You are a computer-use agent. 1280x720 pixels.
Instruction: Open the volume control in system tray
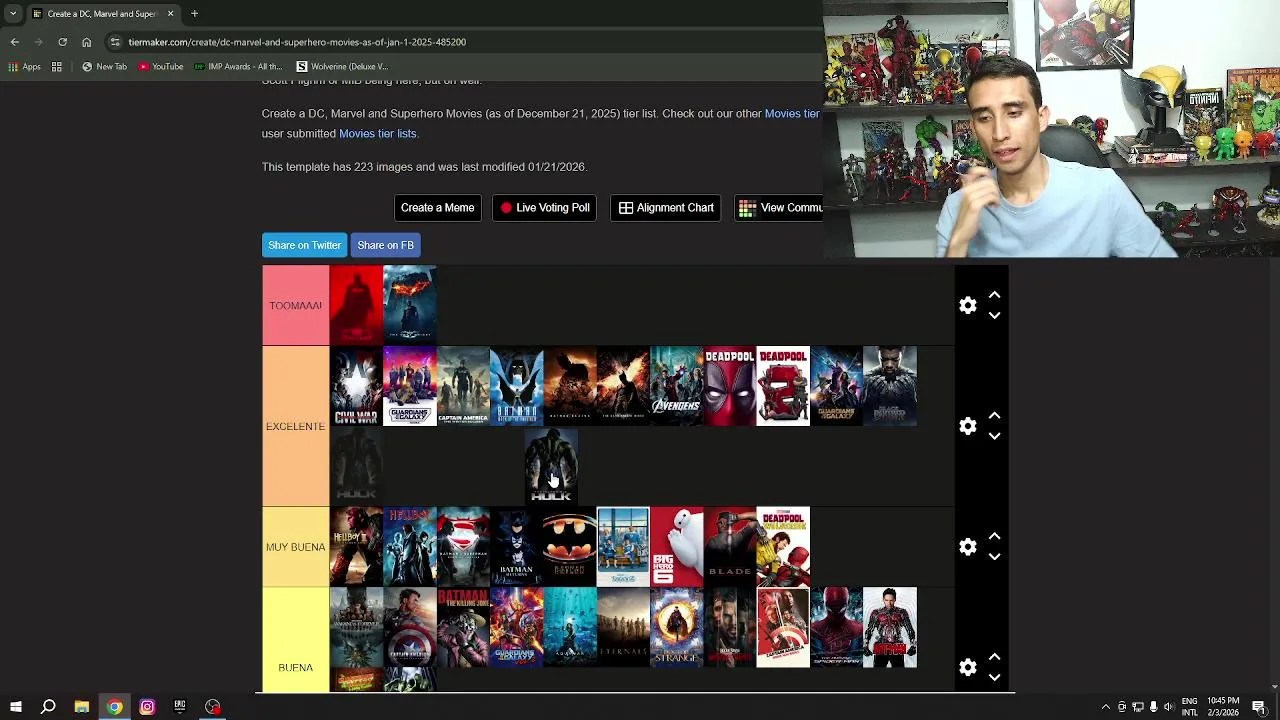(x=1168, y=707)
